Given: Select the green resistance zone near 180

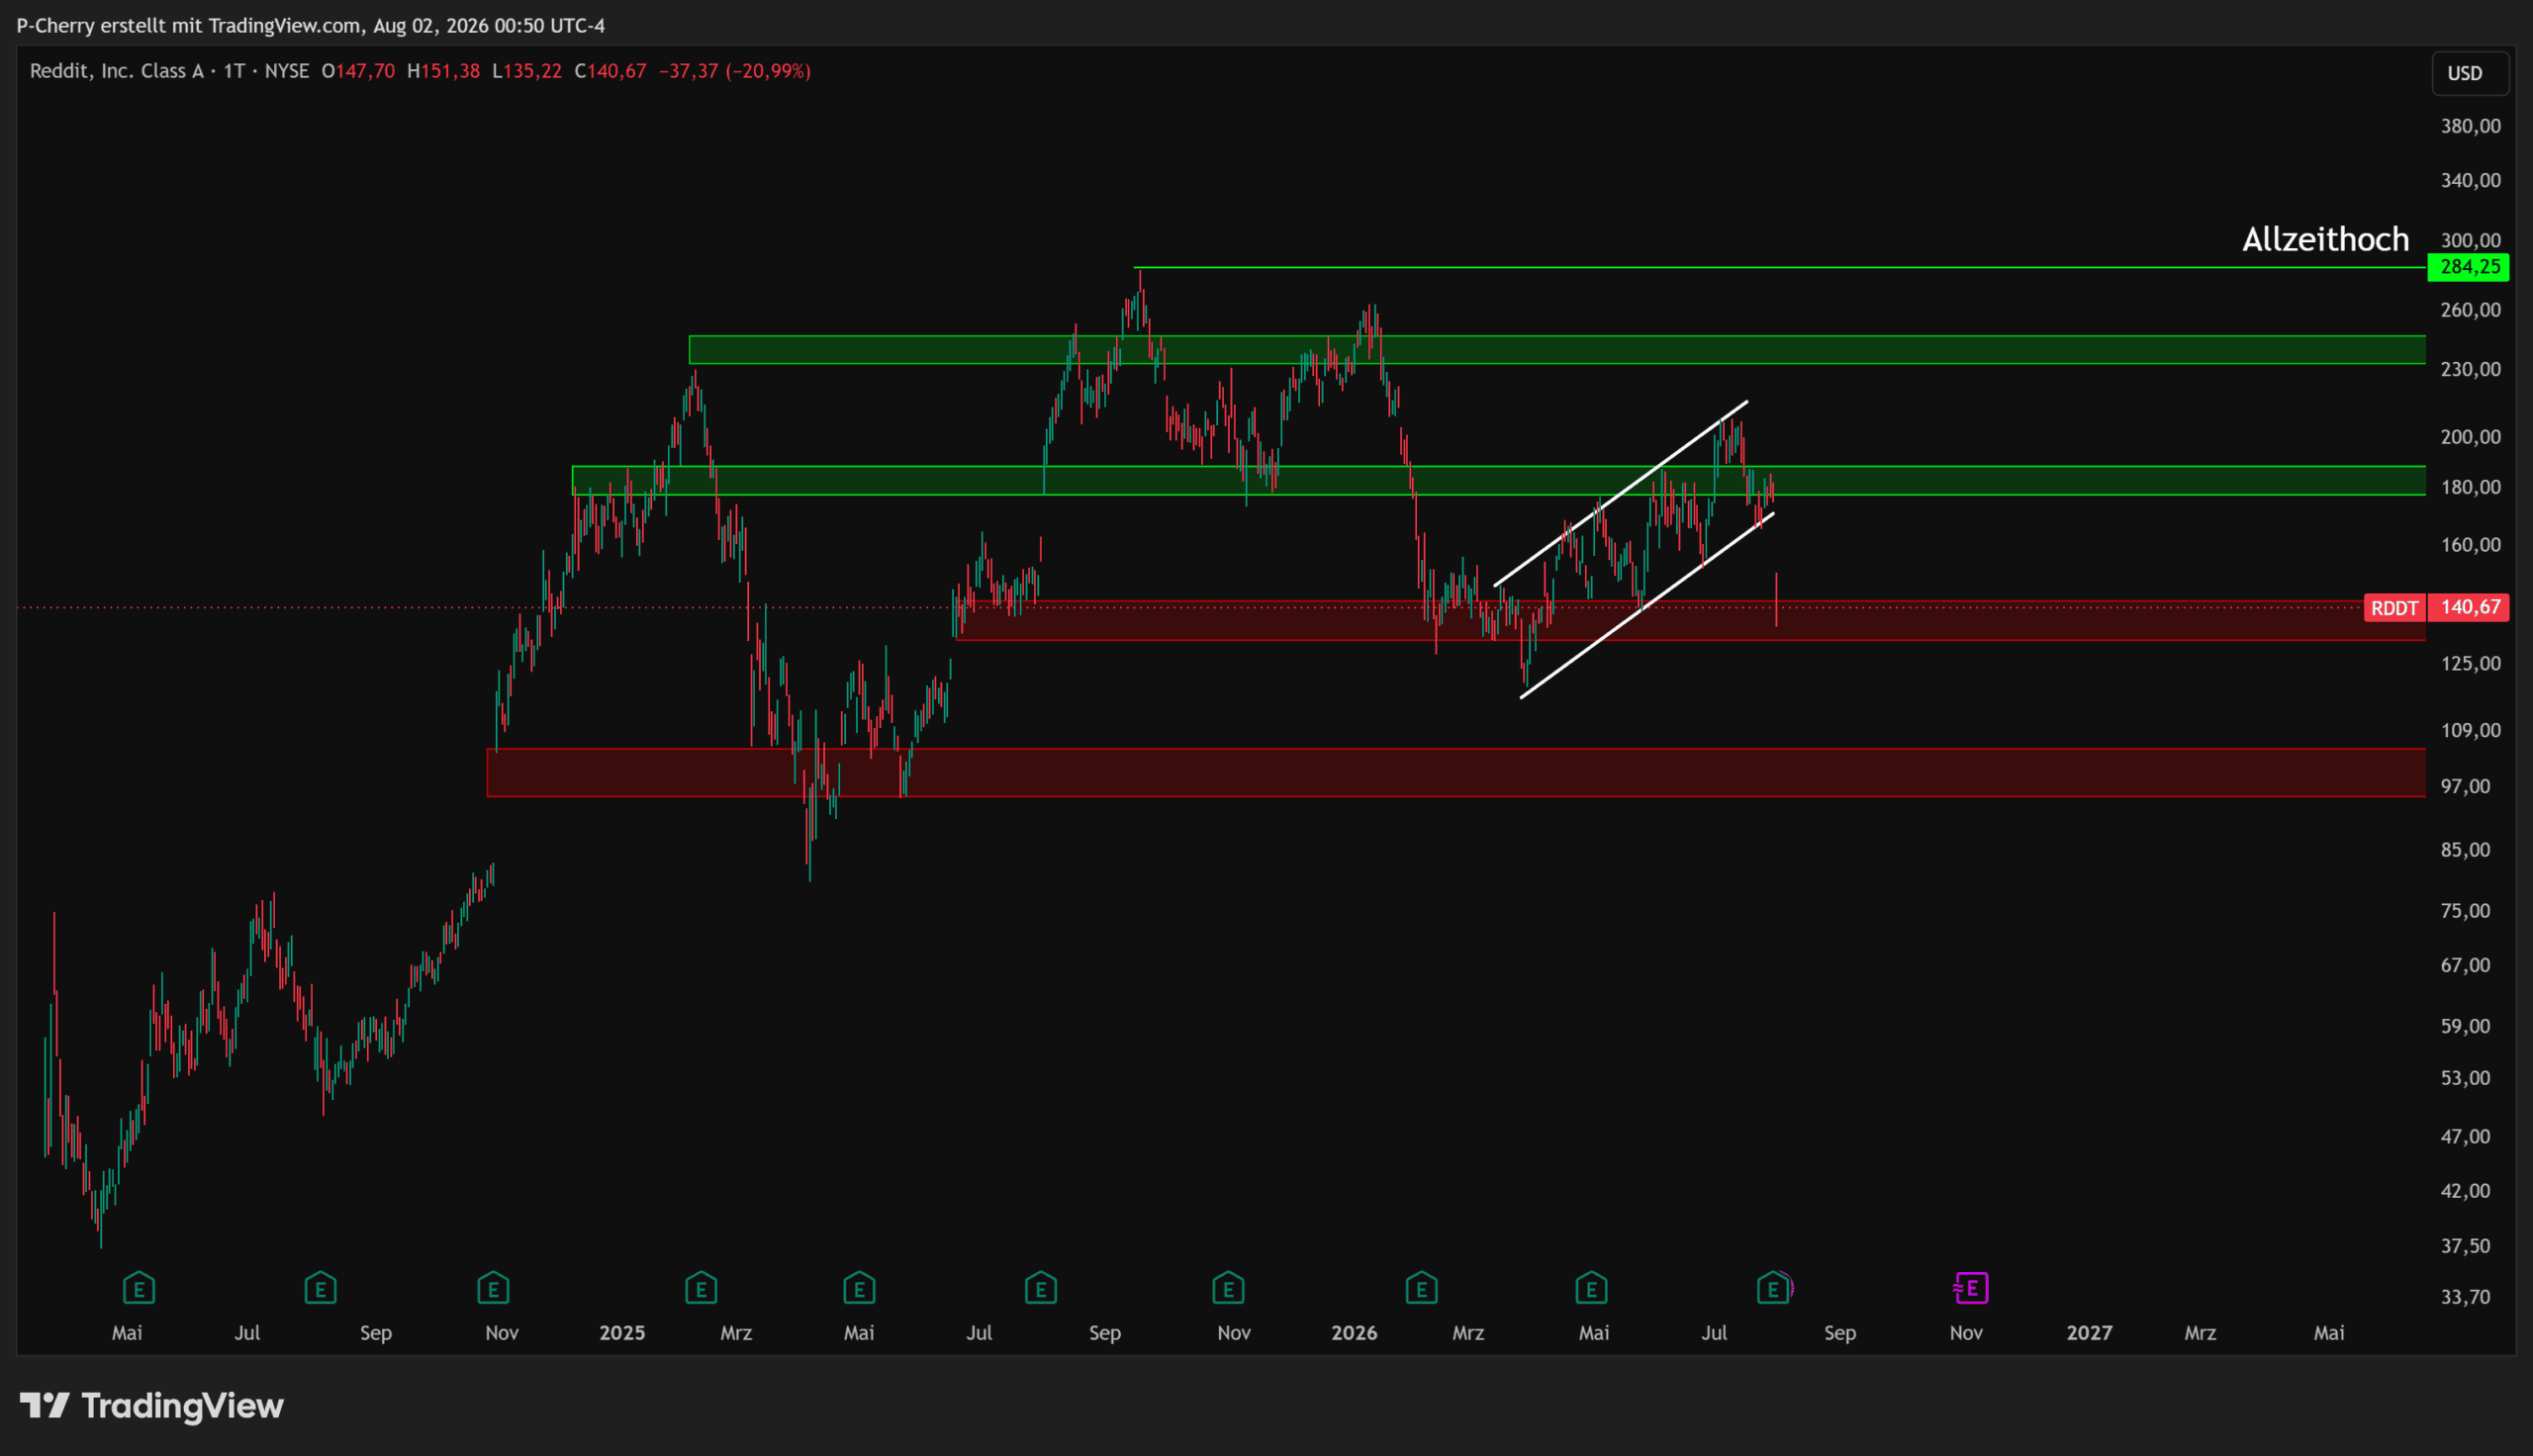Looking at the screenshot, I should pyautogui.click(x=1499, y=481).
